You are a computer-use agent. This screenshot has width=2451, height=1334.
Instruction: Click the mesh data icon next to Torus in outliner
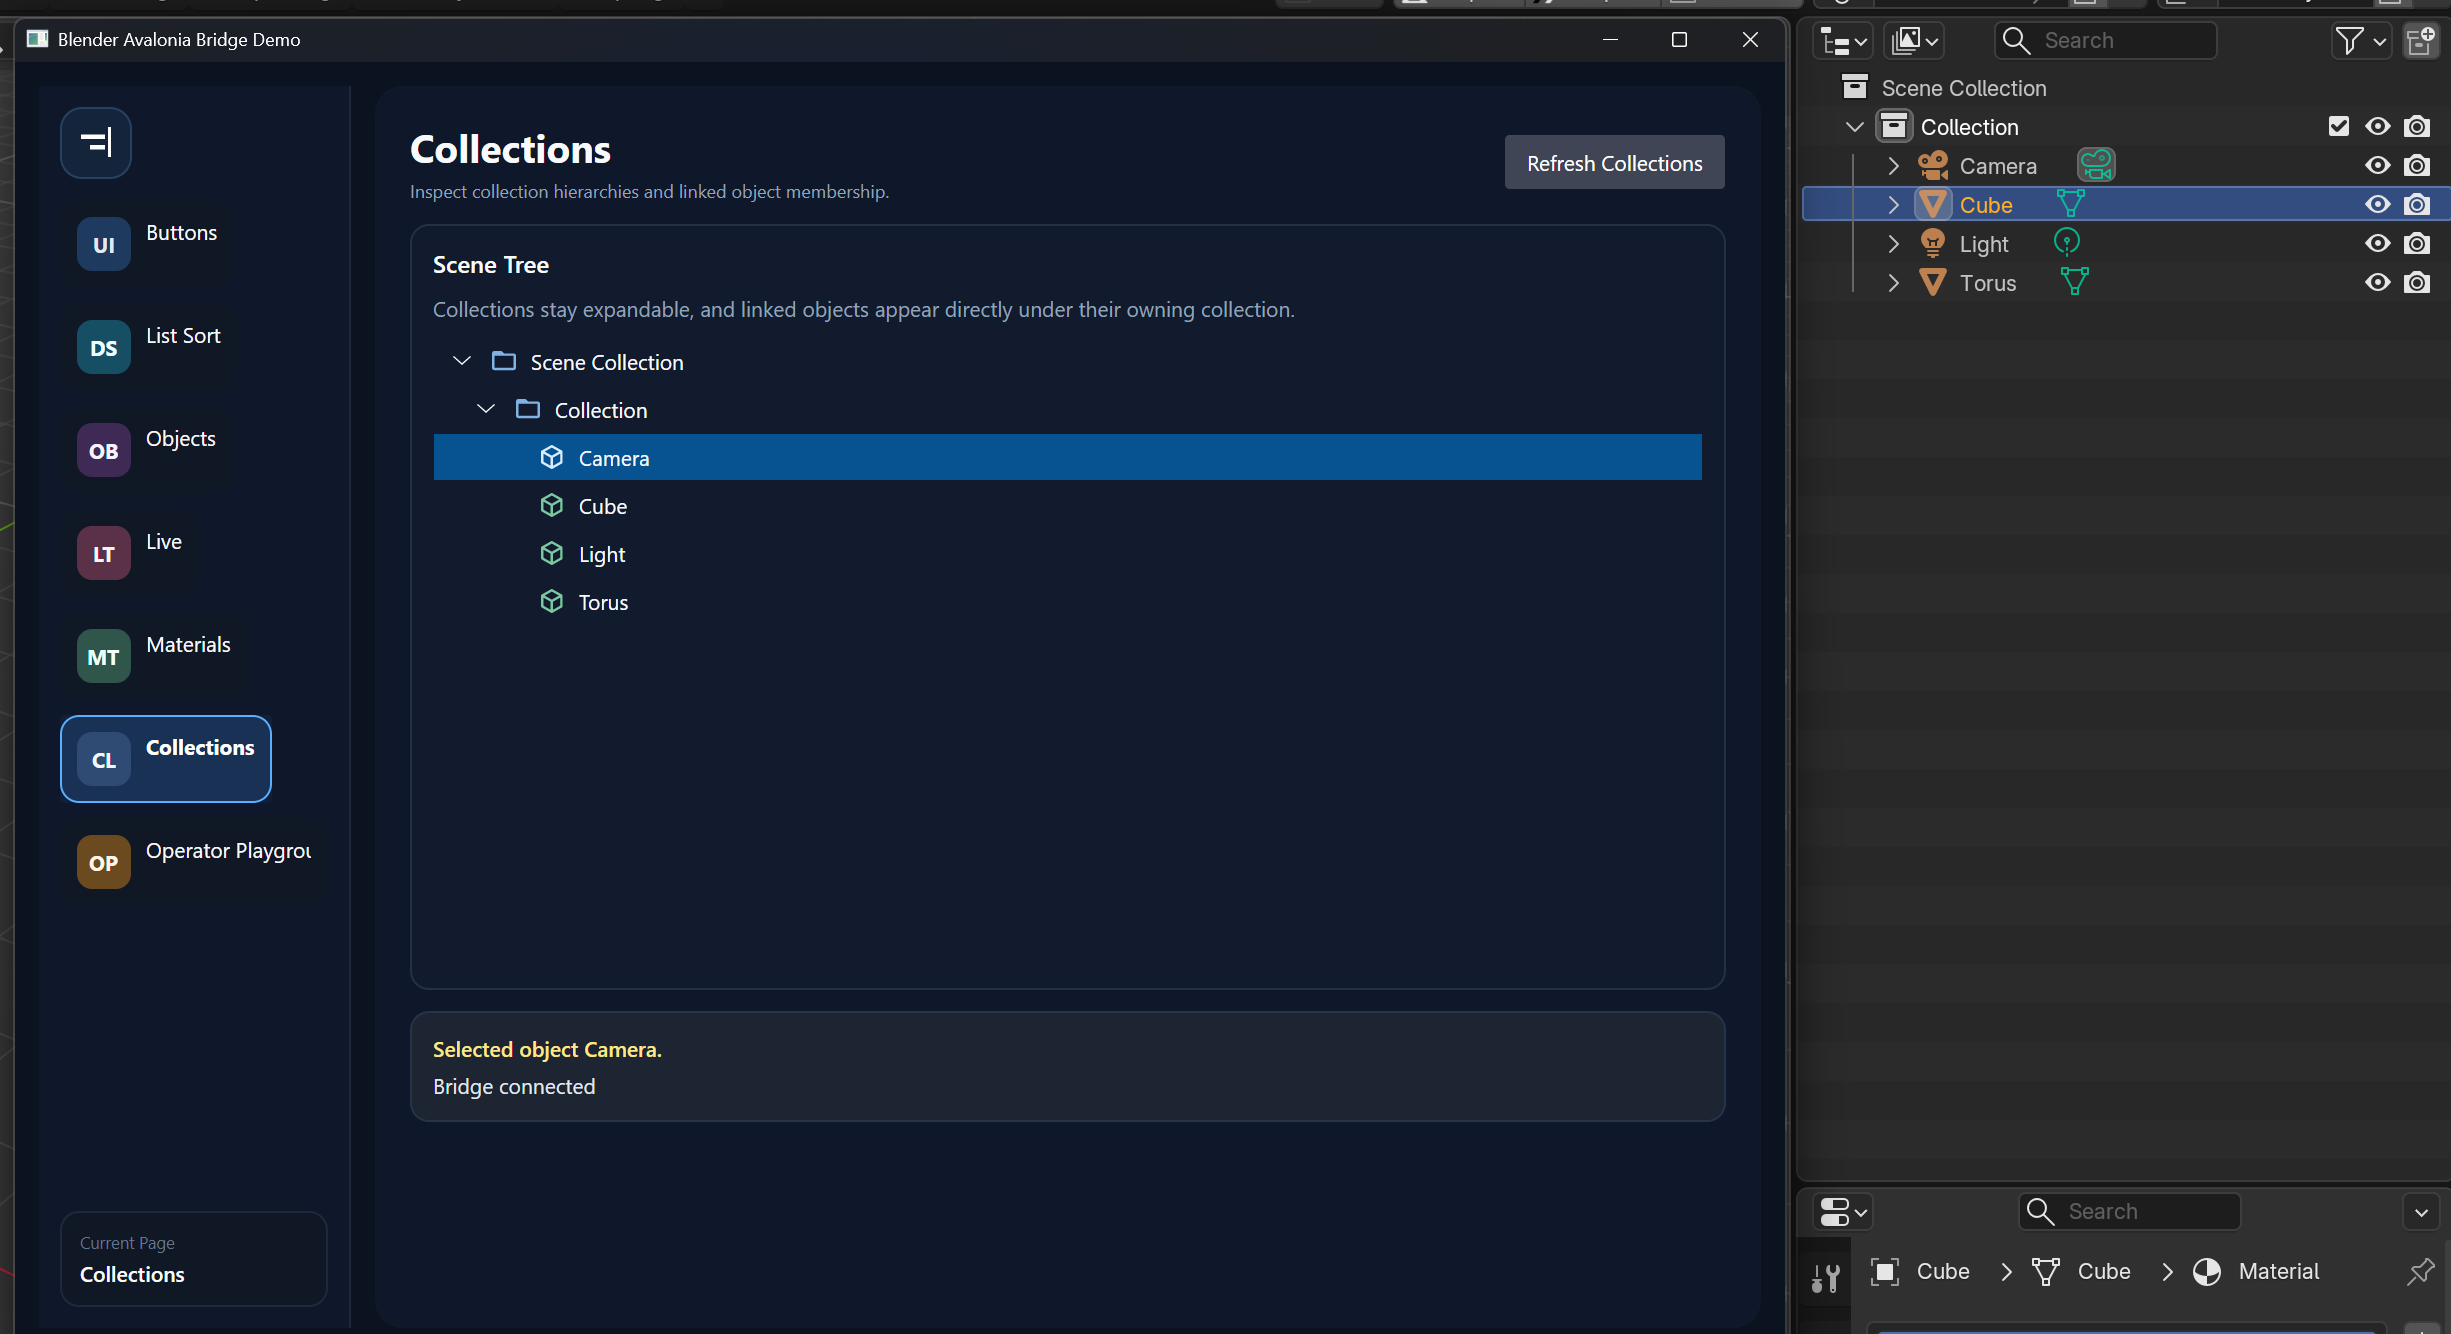2075,282
